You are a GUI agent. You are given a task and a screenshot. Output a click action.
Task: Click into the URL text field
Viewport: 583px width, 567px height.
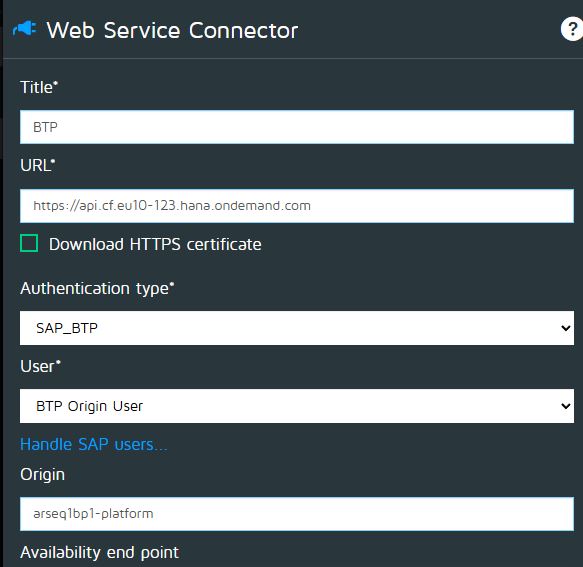point(297,206)
